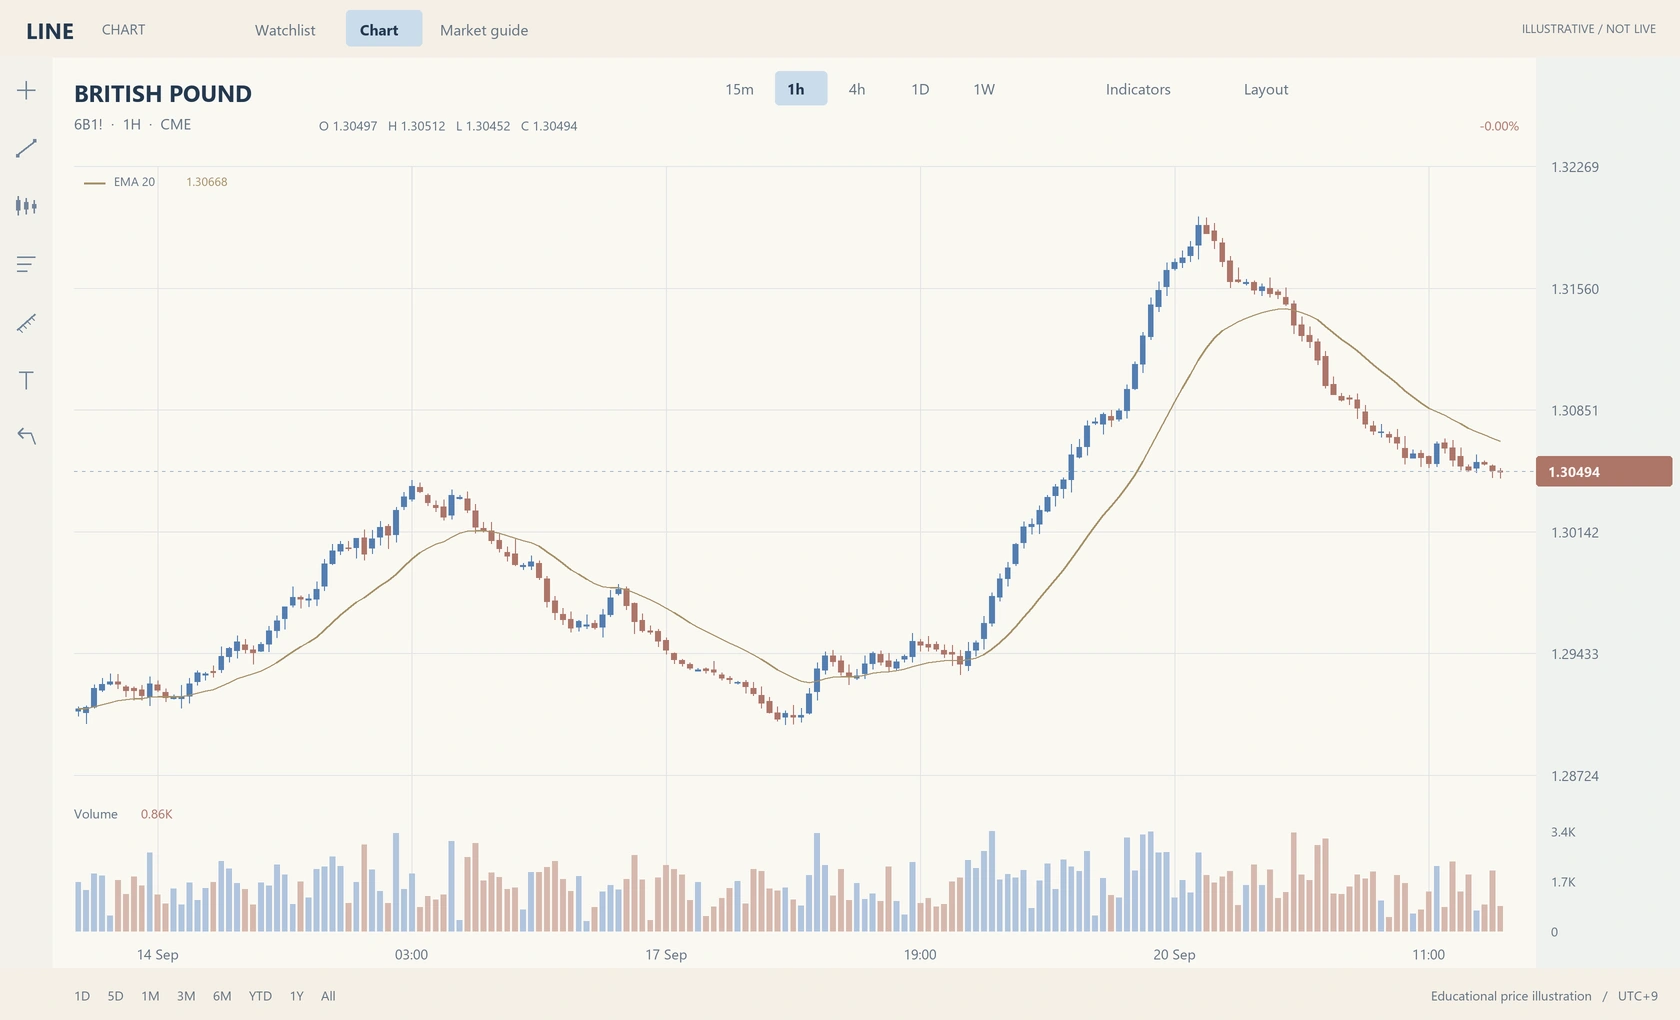This screenshot has width=1680, height=1020.
Task: Click the EMA 20 legend label
Action: (134, 182)
